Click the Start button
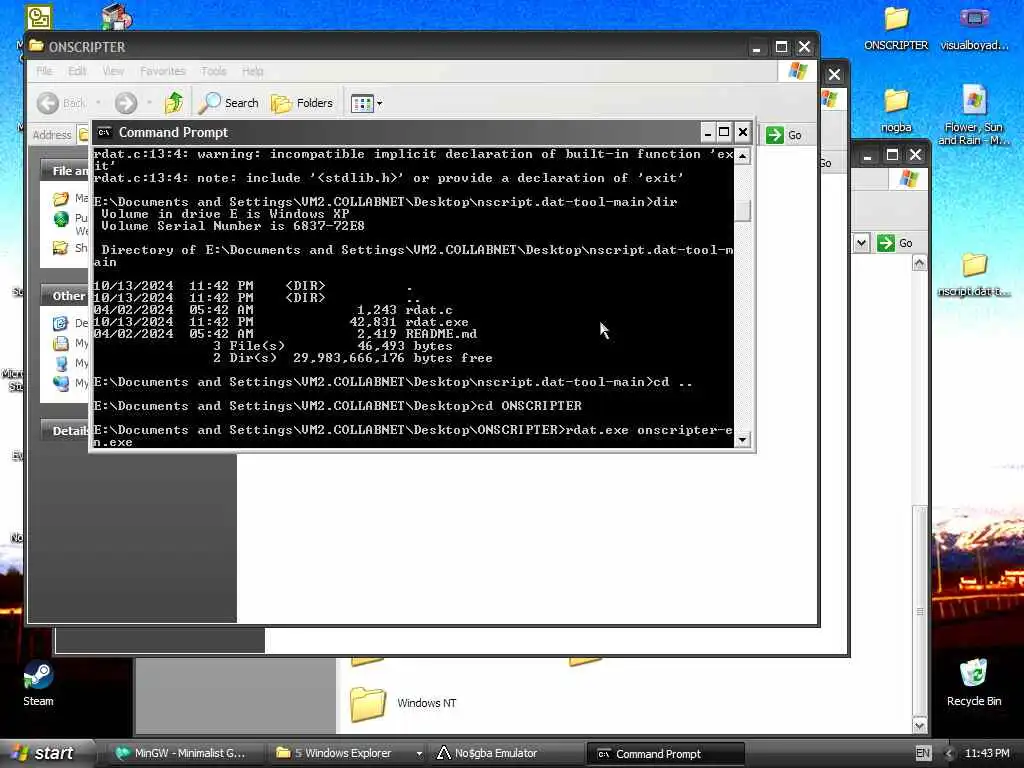Image resolution: width=1024 pixels, height=768 pixels. [x=46, y=753]
